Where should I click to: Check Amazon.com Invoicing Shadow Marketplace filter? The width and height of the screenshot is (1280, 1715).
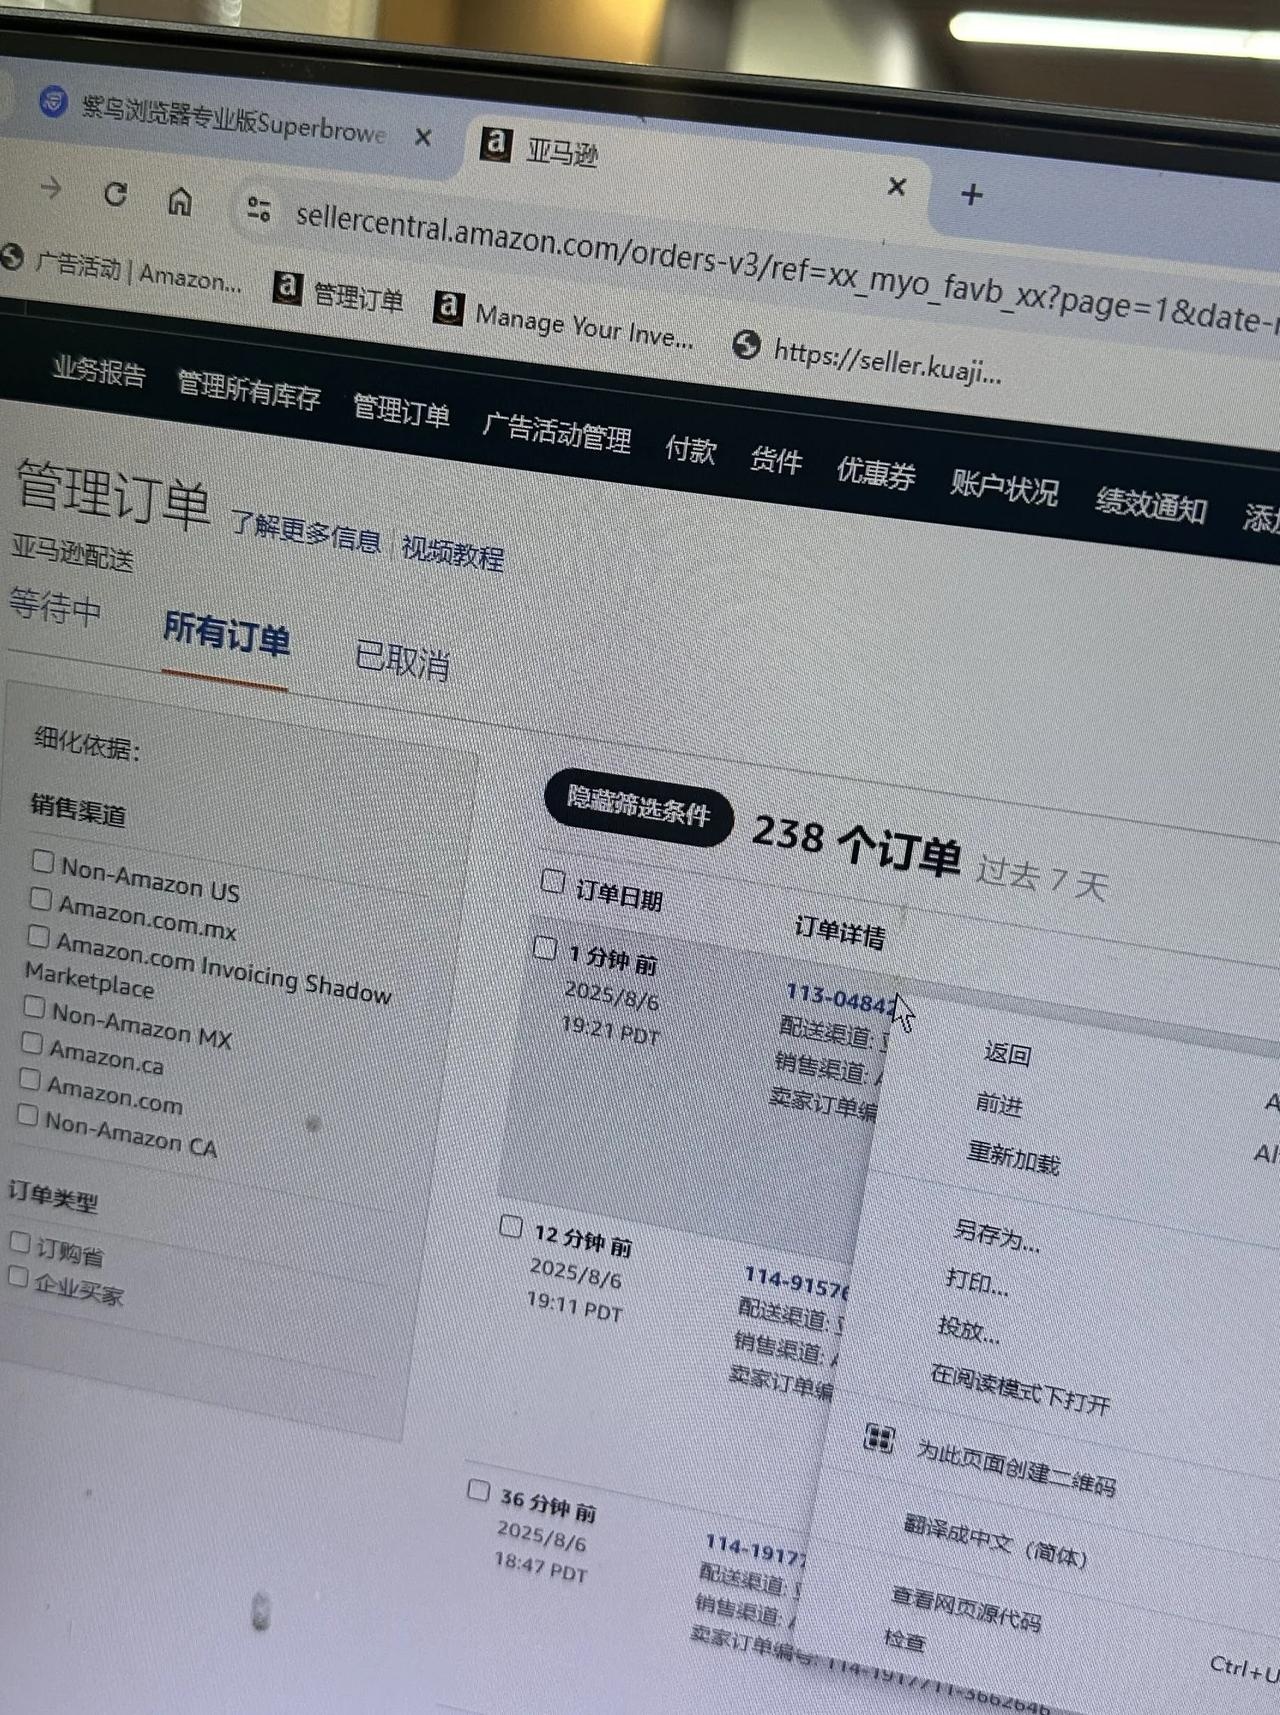point(38,936)
